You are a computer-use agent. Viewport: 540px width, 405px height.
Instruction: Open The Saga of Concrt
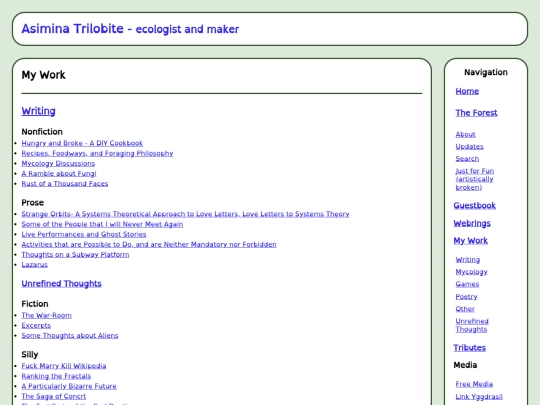[x=54, y=396]
